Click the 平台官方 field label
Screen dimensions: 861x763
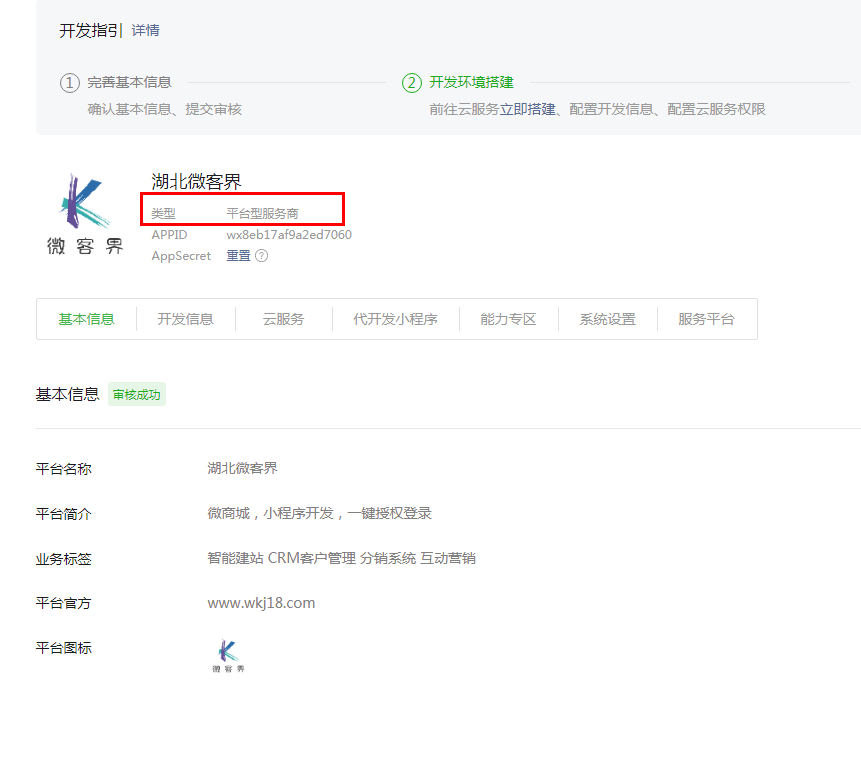(x=64, y=603)
